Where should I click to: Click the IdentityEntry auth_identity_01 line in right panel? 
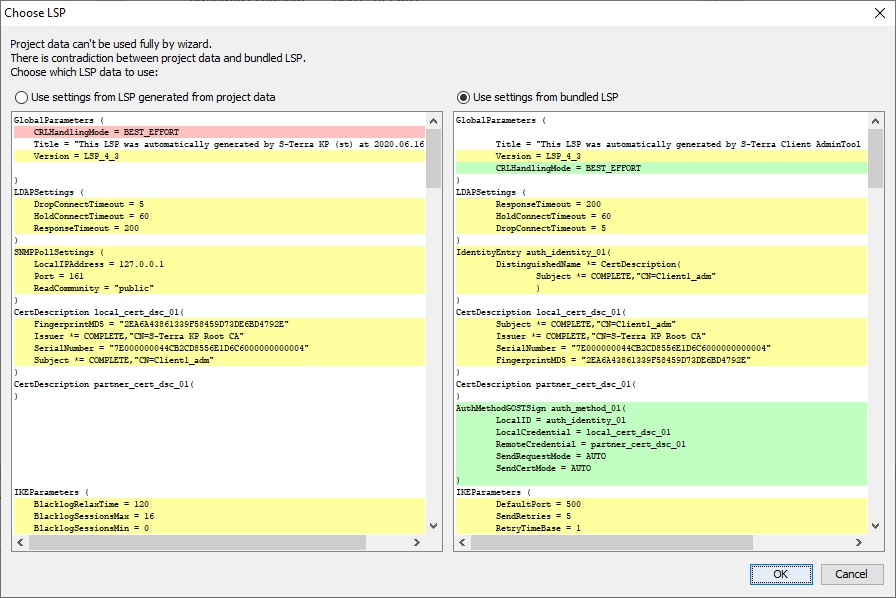click(x=532, y=252)
